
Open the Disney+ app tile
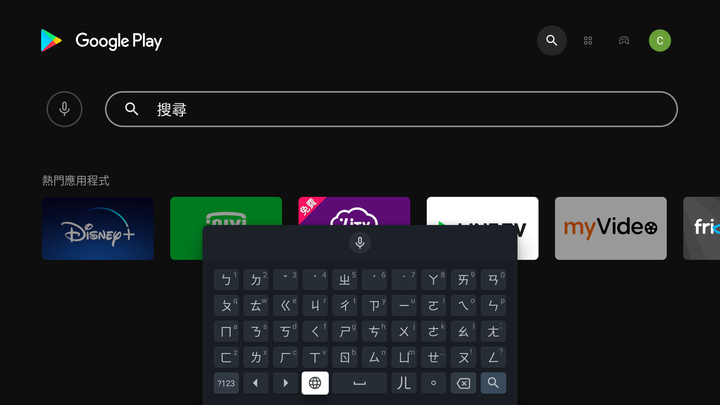tap(98, 228)
